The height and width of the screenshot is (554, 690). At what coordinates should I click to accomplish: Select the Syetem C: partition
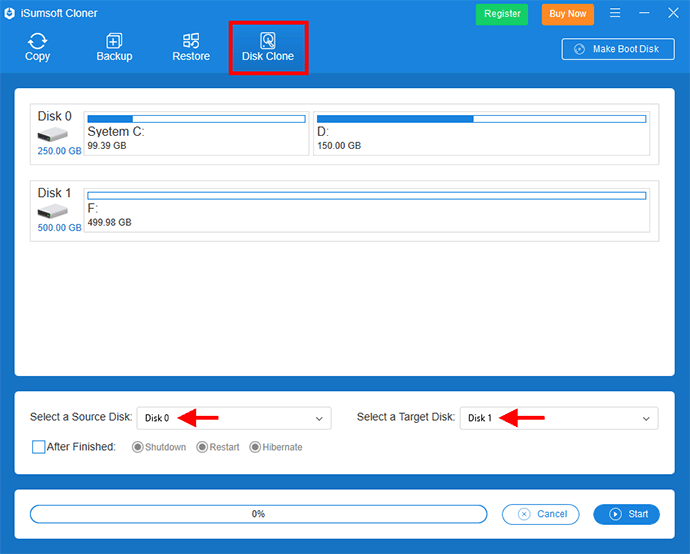point(196,133)
